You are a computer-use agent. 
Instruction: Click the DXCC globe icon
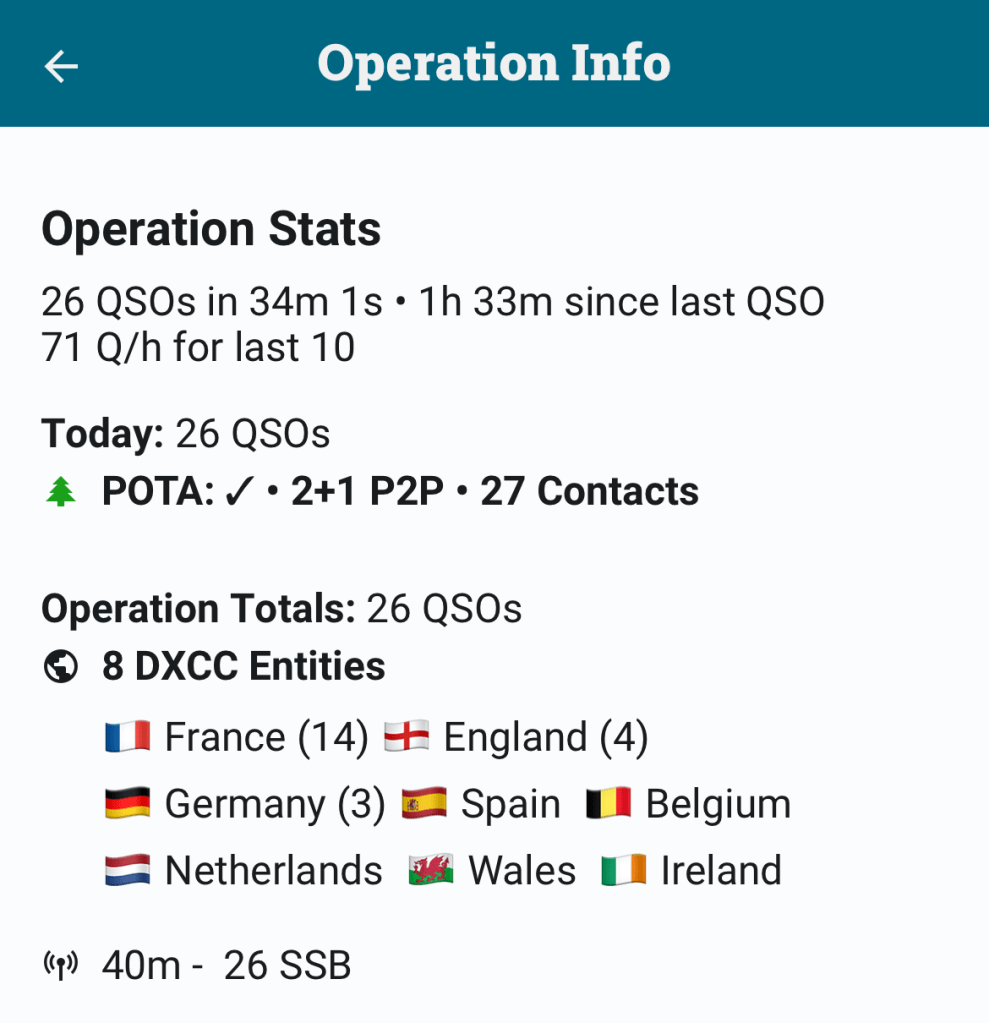coord(61,667)
